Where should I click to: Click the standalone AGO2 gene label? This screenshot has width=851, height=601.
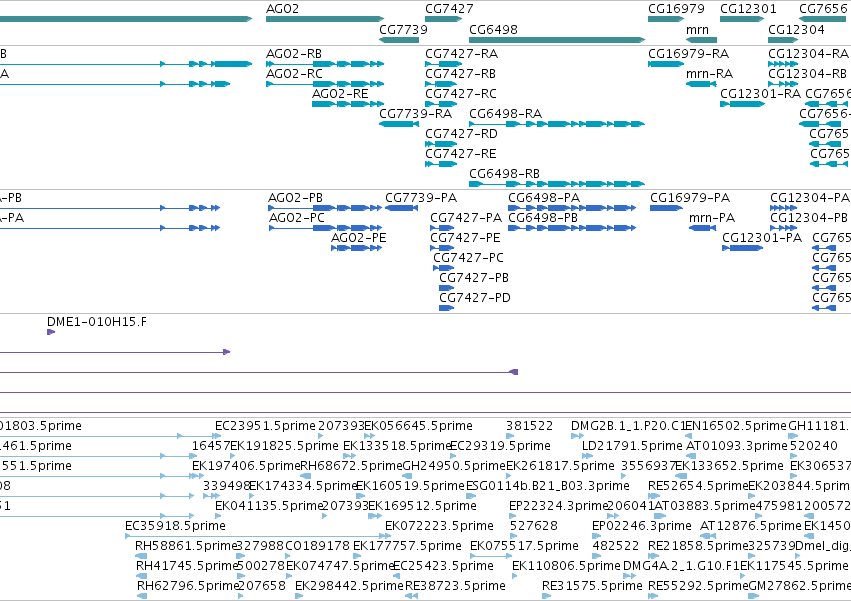coord(282,9)
